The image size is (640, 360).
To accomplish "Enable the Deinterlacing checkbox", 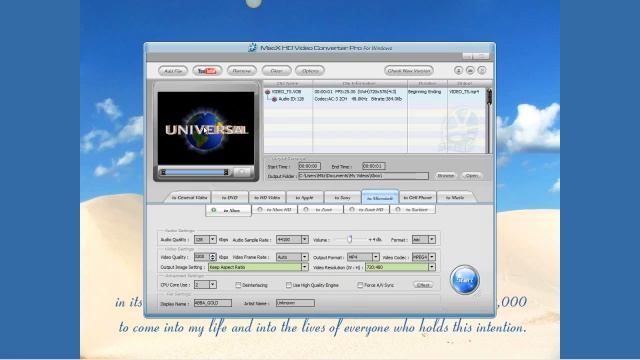I will pos(238,285).
